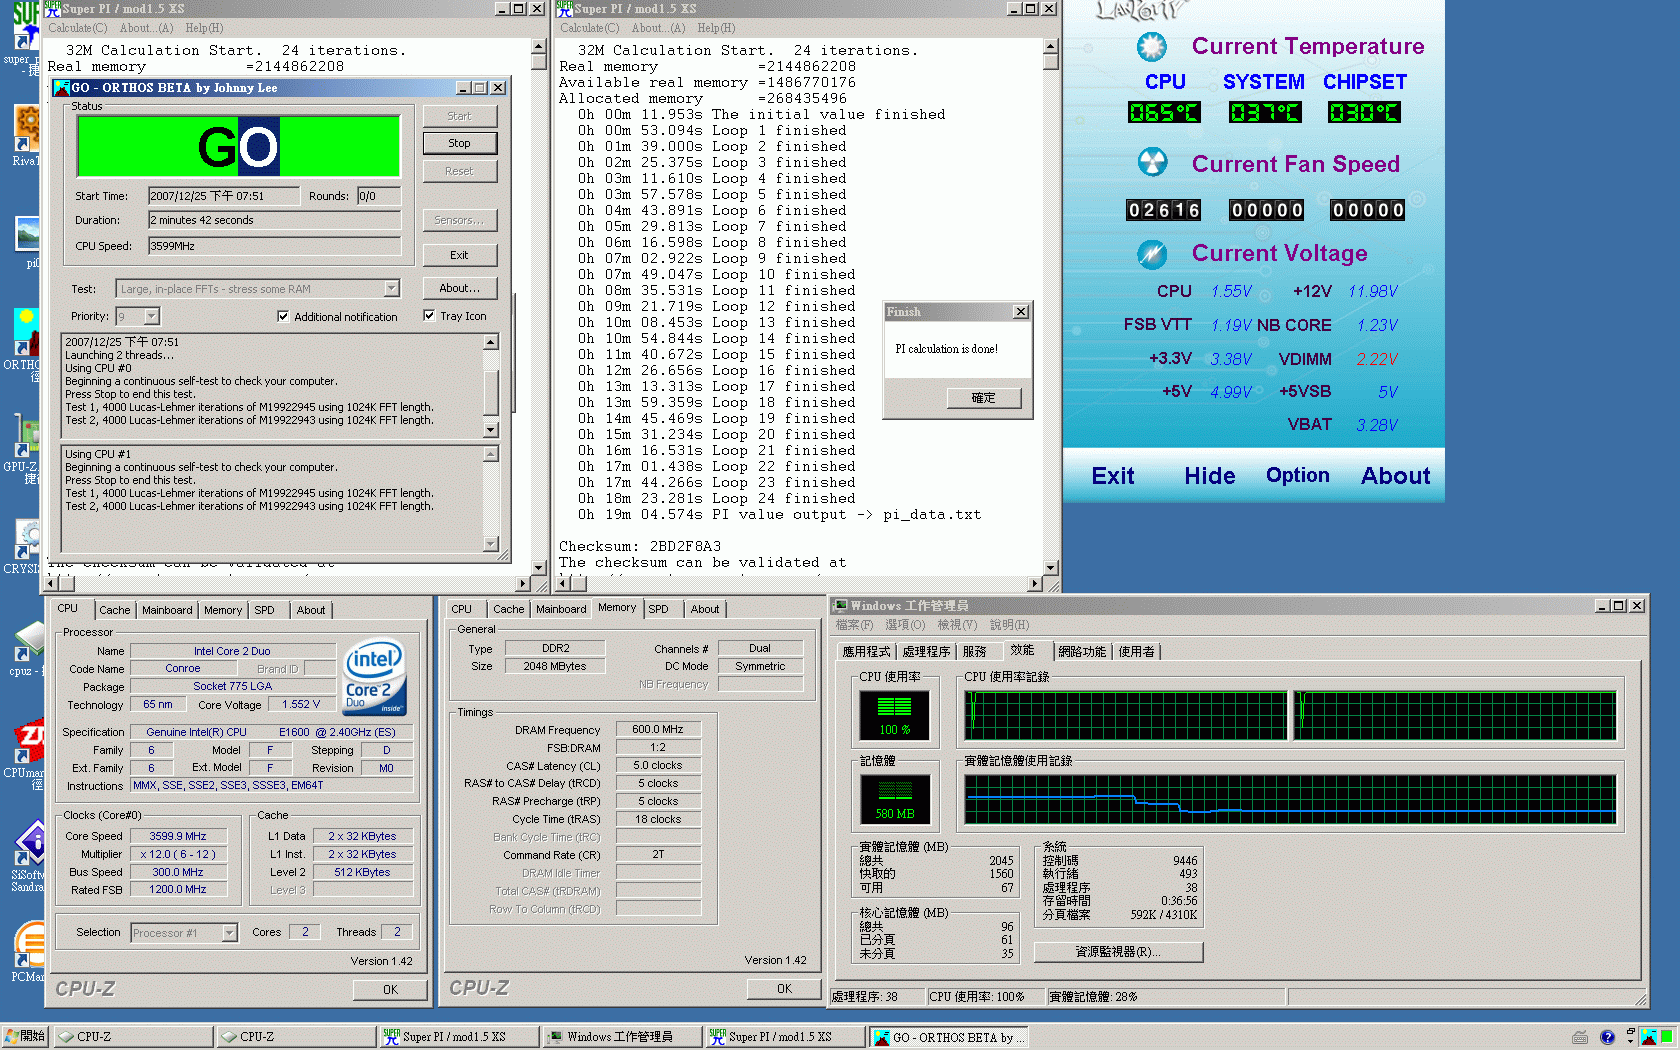Click scroll-up arrow of right Super PI output
Screen dimensions: 1680x1050
click(x=1050, y=47)
